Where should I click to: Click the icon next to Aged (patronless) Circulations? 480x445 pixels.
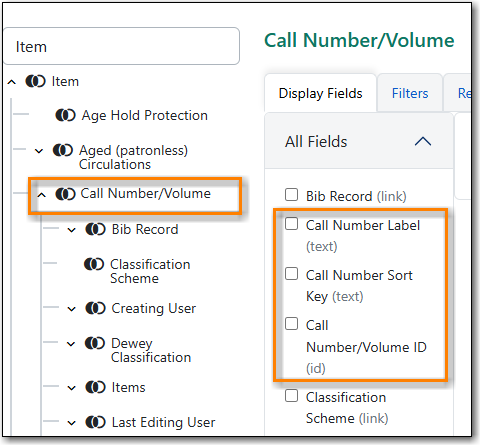click(63, 150)
